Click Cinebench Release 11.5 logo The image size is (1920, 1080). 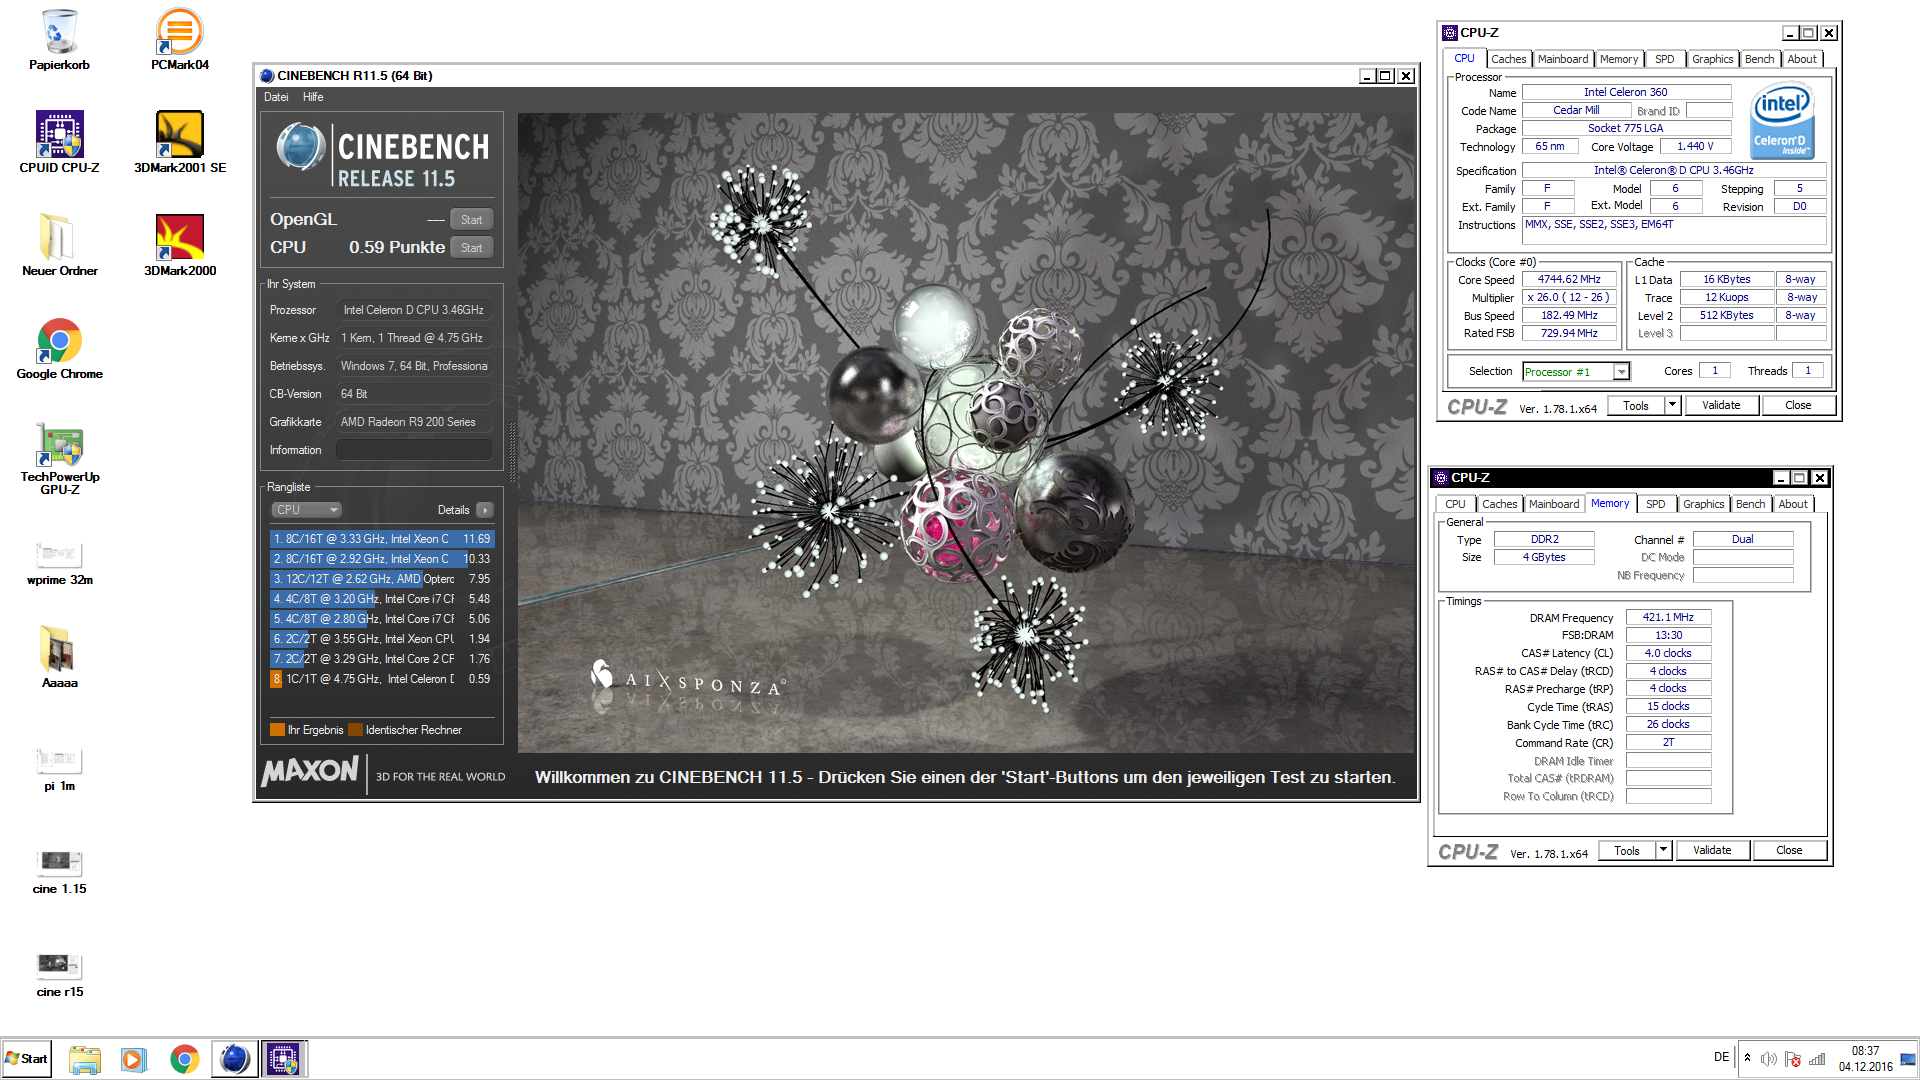coord(383,154)
